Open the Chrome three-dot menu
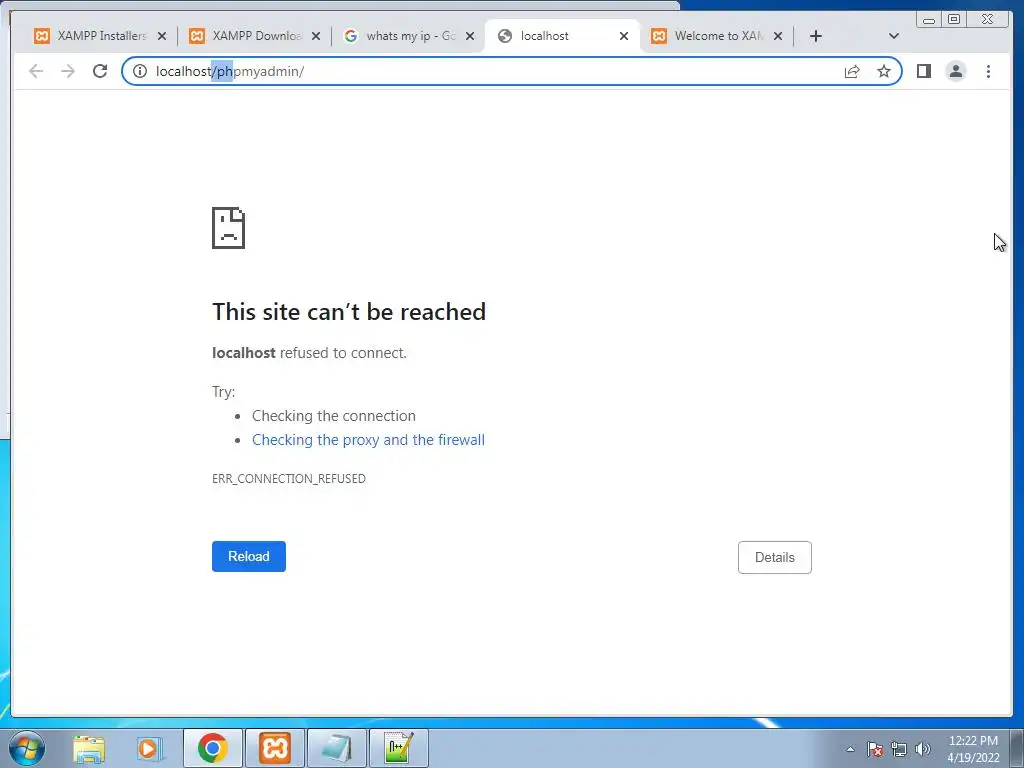1024x768 pixels. pyautogui.click(x=988, y=71)
